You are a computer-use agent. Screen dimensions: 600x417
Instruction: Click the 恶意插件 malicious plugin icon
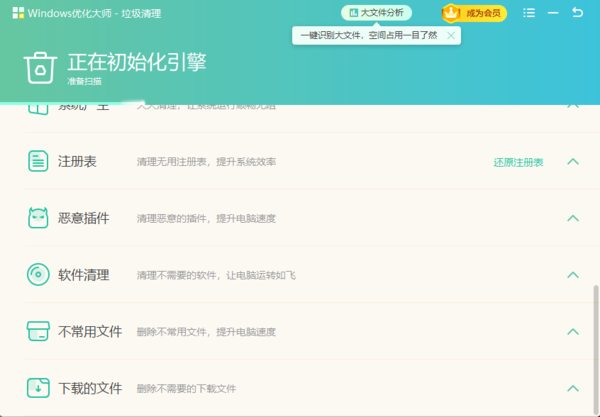point(38,218)
